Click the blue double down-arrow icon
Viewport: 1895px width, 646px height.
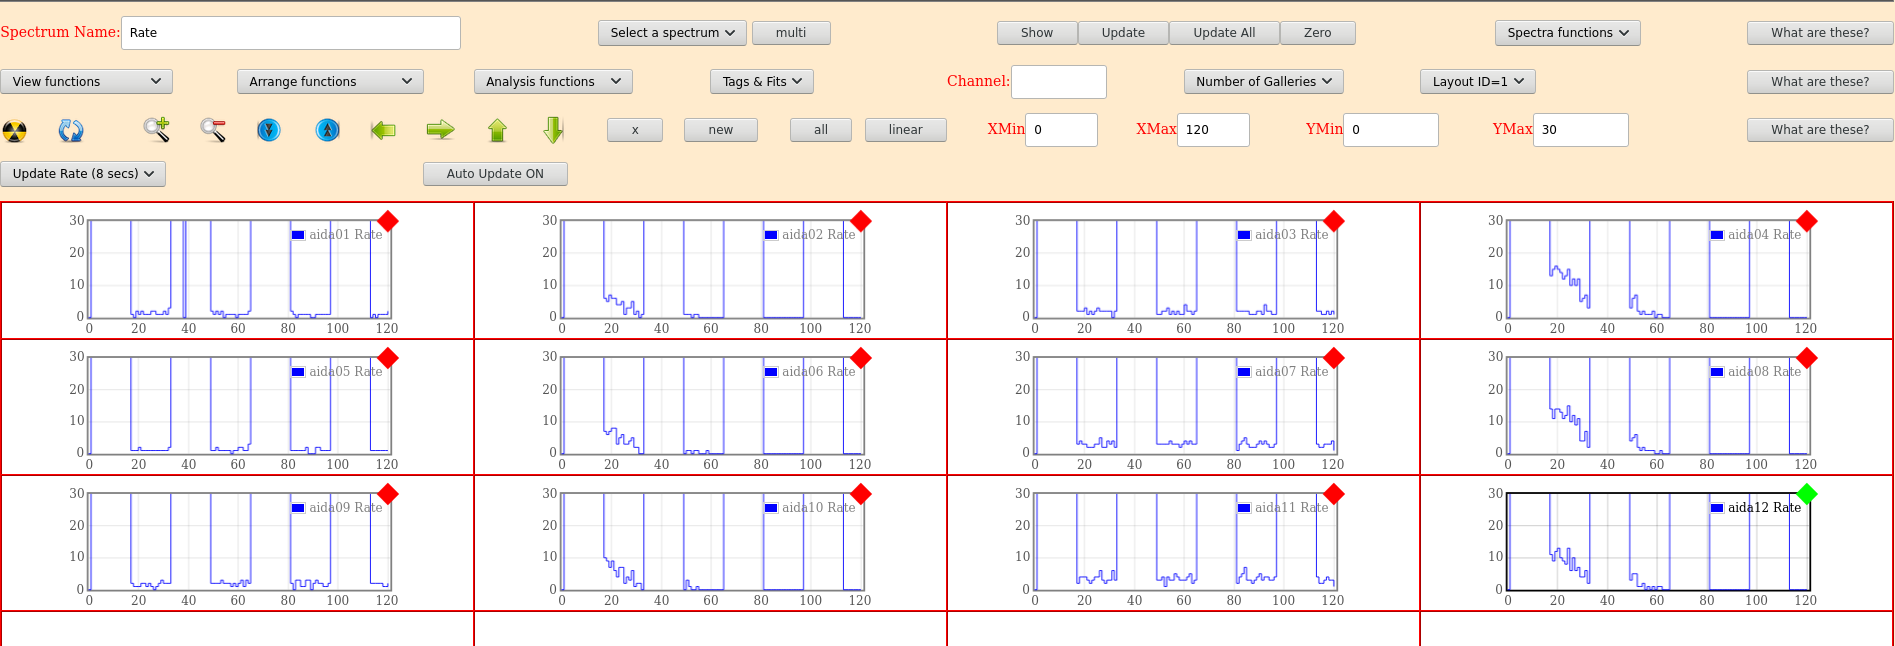(269, 130)
